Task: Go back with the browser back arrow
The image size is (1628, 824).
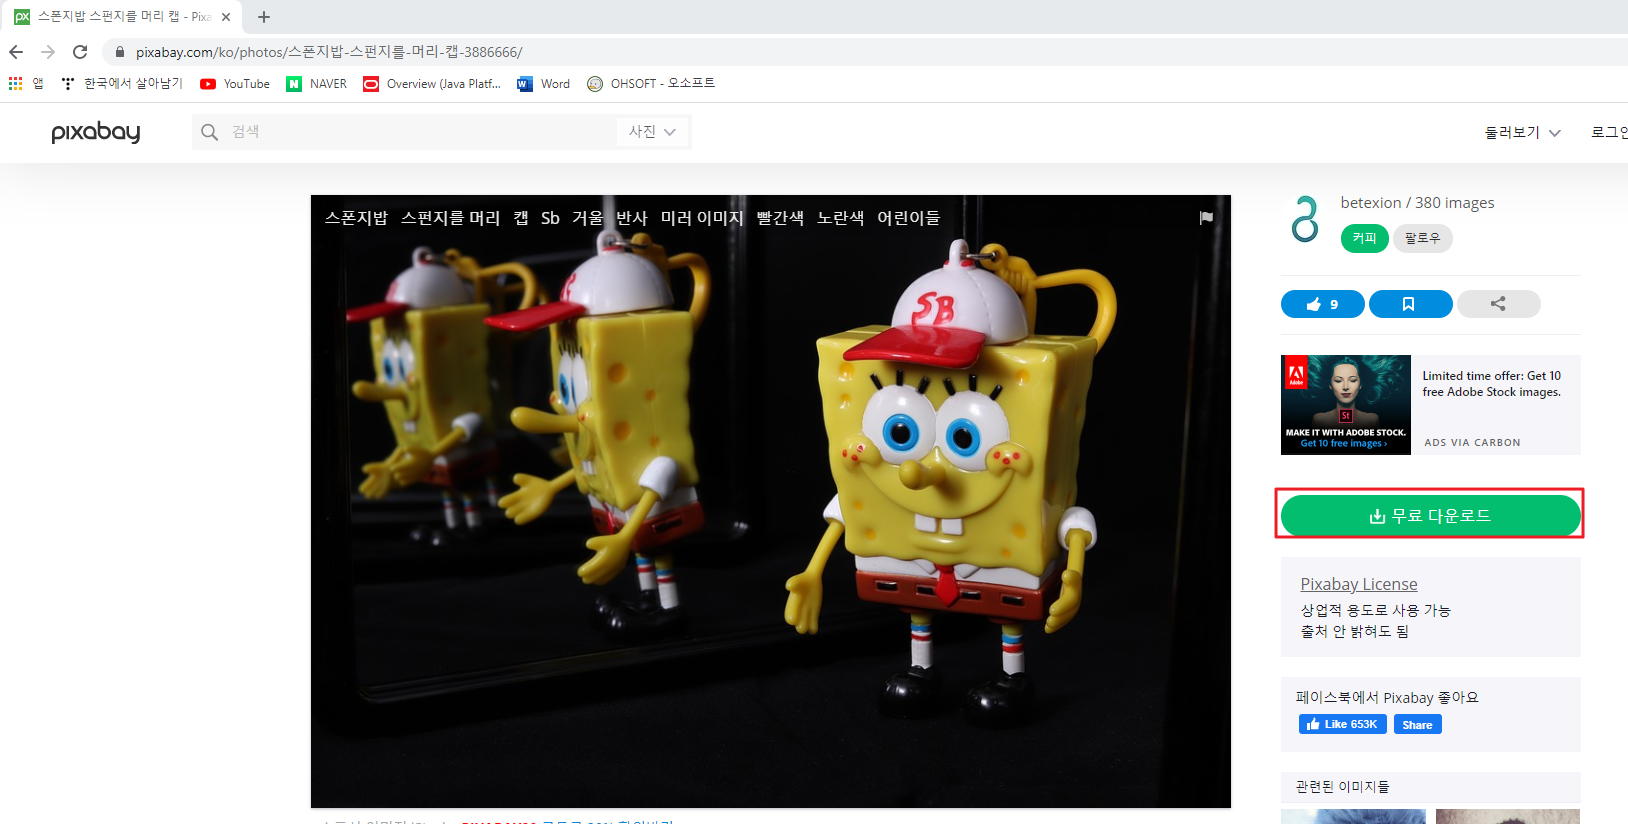Action: 16,52
